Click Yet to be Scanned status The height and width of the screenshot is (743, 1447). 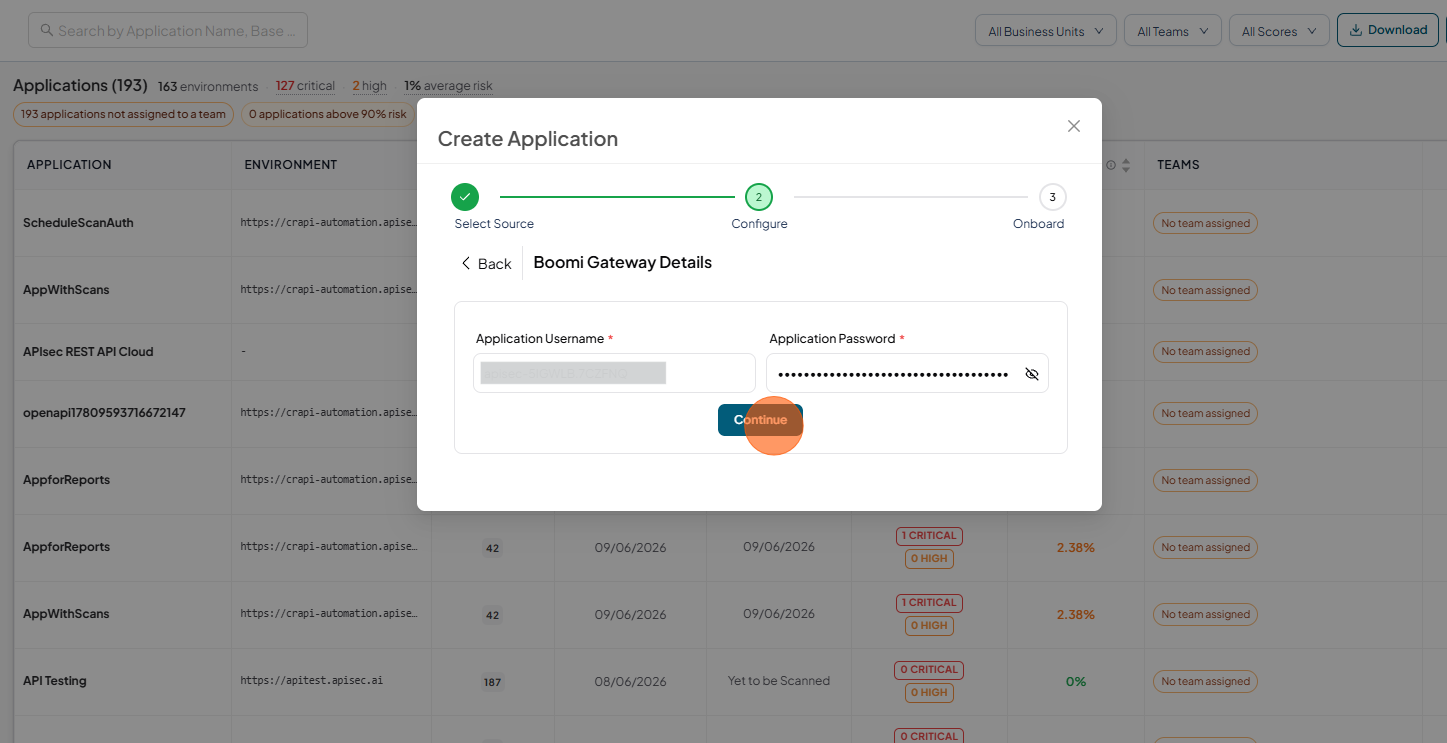[x=779, y=681]
